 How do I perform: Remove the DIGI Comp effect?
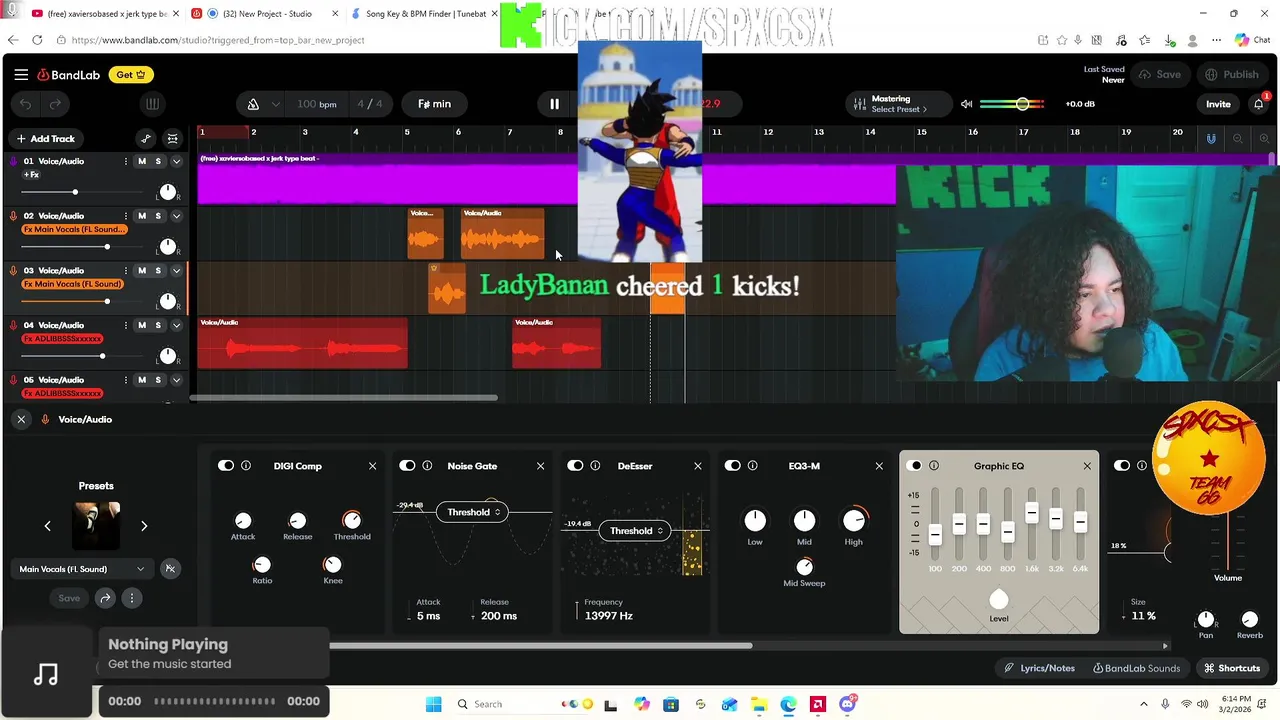pos(372,466)
